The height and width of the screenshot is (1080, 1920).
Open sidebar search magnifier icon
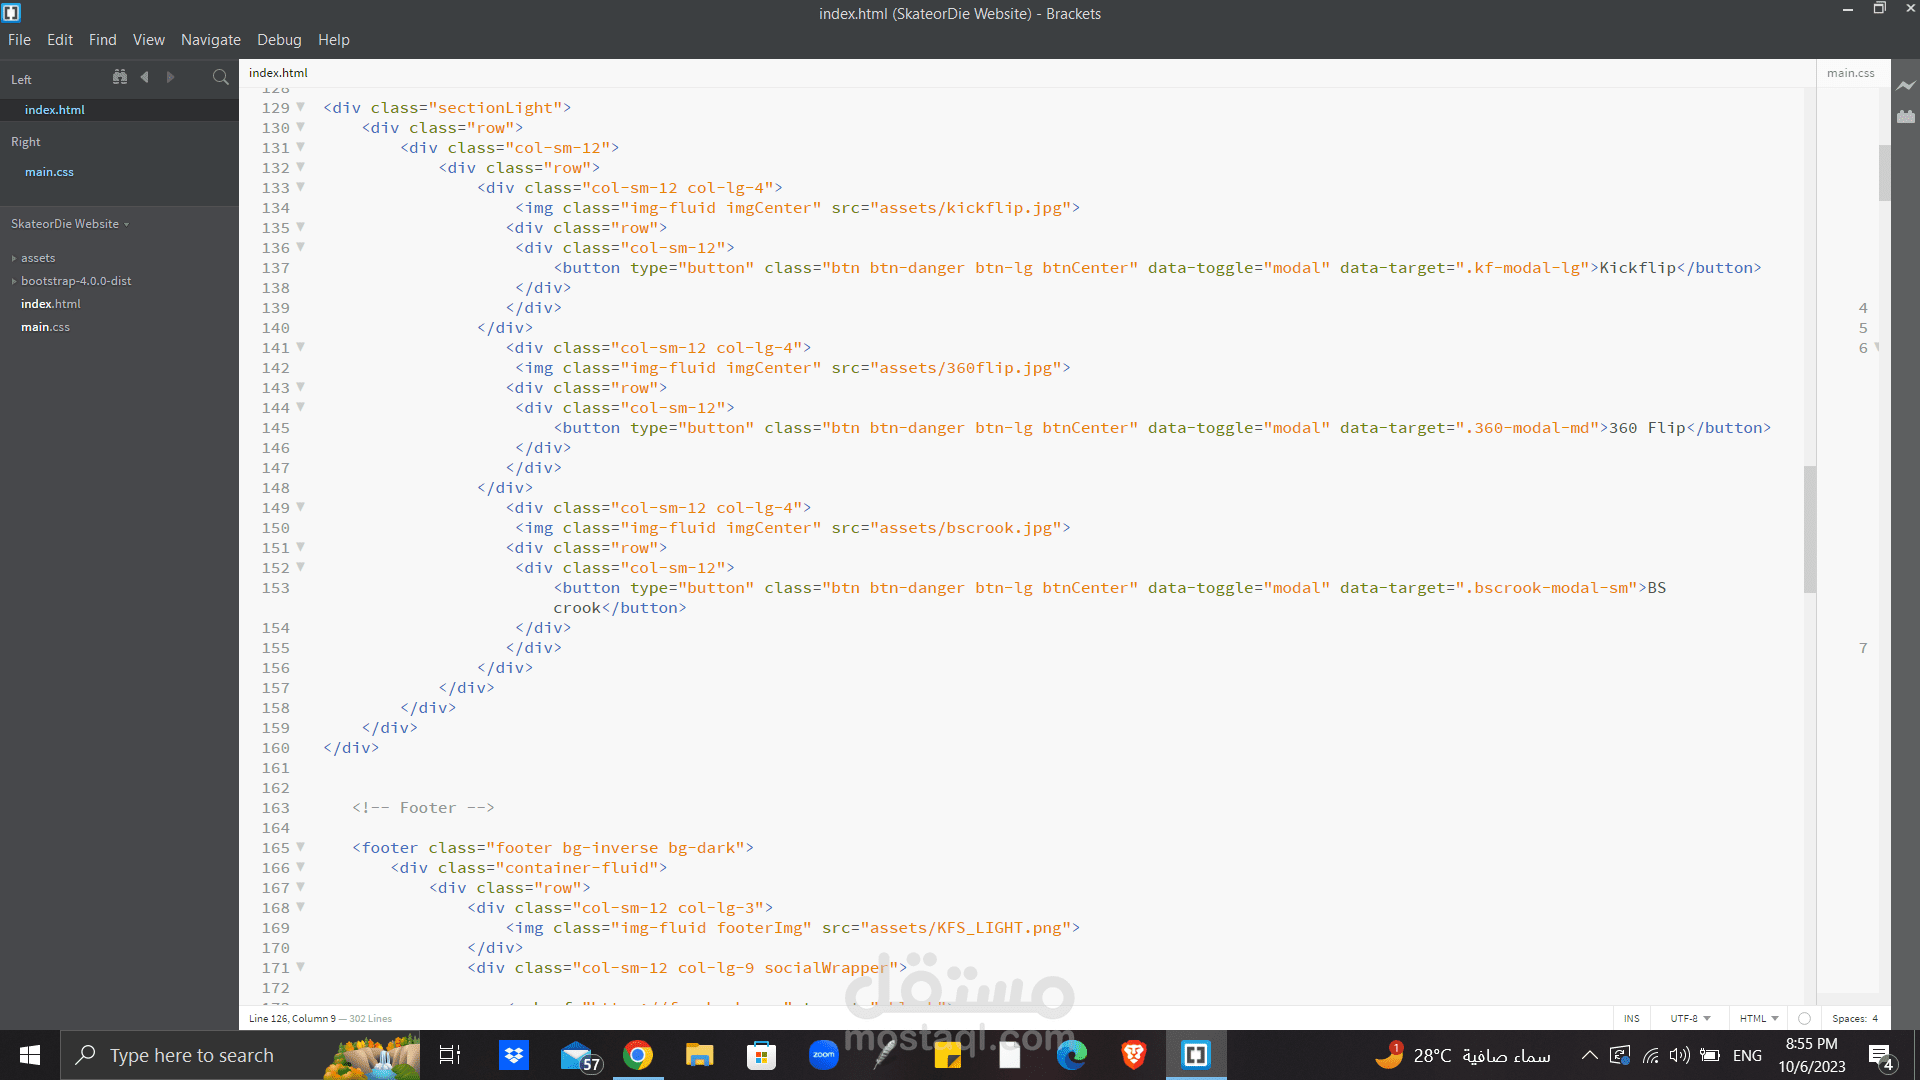click(221, 77)
